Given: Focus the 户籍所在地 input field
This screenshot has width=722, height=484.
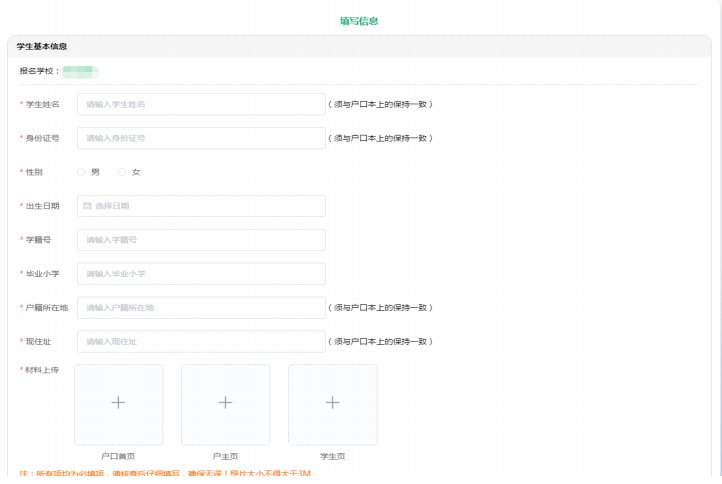Looking at the screenshot, I should coord(201,308).
